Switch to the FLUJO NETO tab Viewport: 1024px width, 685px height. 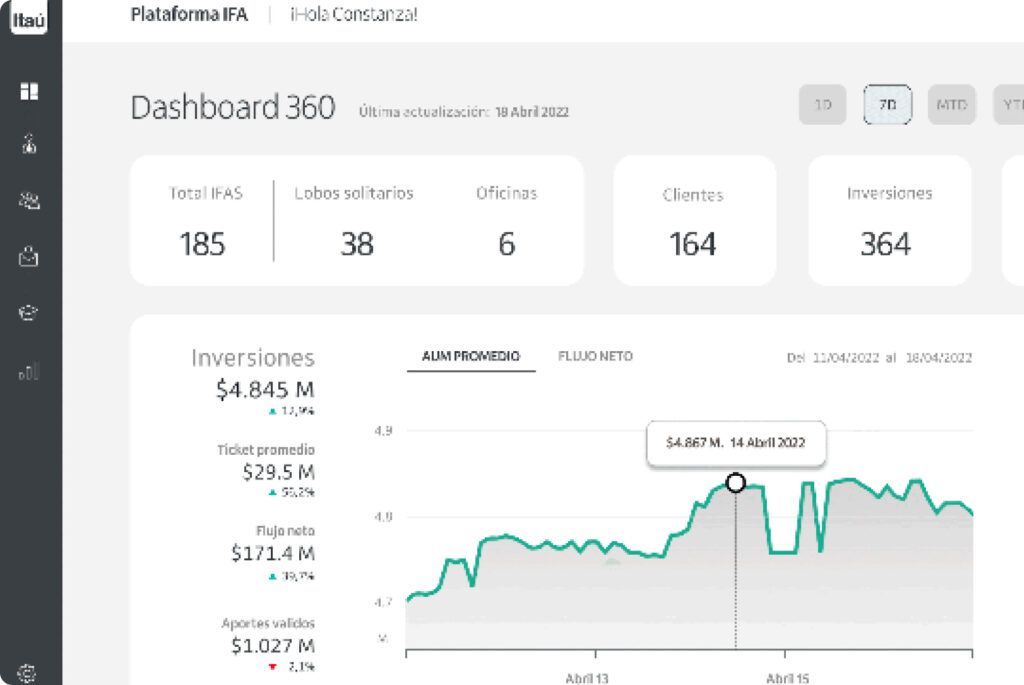[595, 356]
